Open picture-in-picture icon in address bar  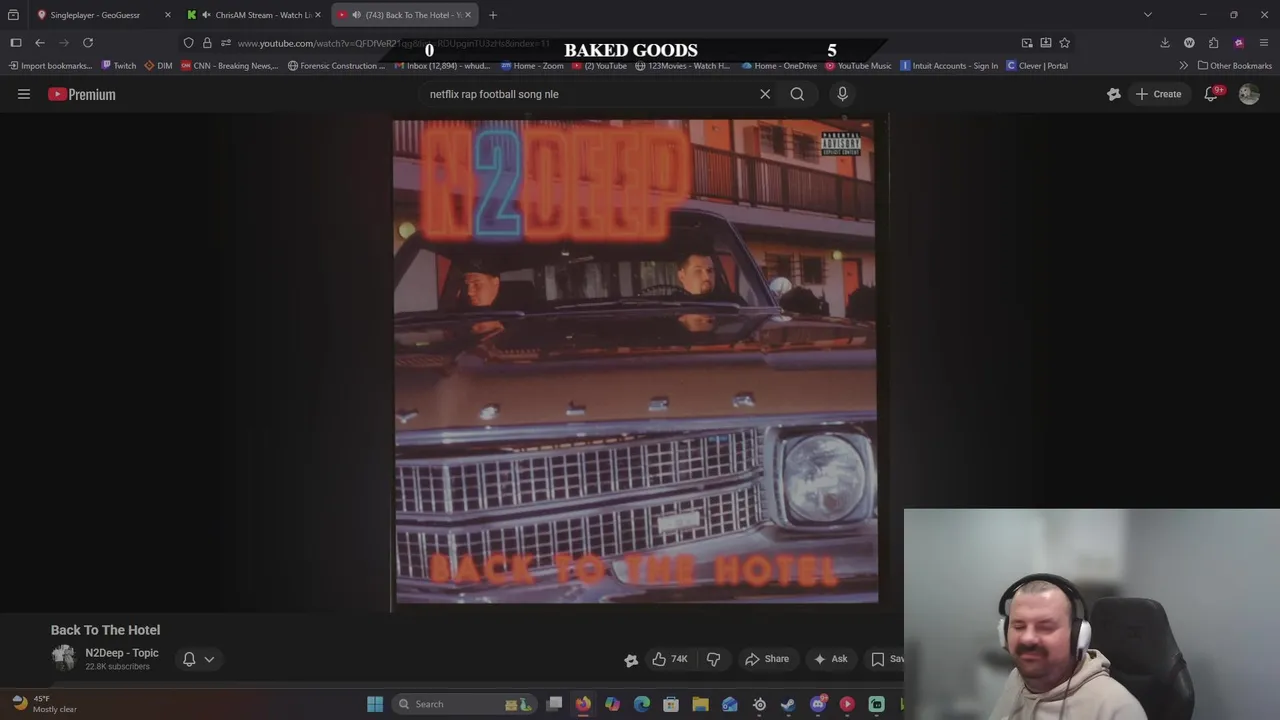pos(1027,43)
